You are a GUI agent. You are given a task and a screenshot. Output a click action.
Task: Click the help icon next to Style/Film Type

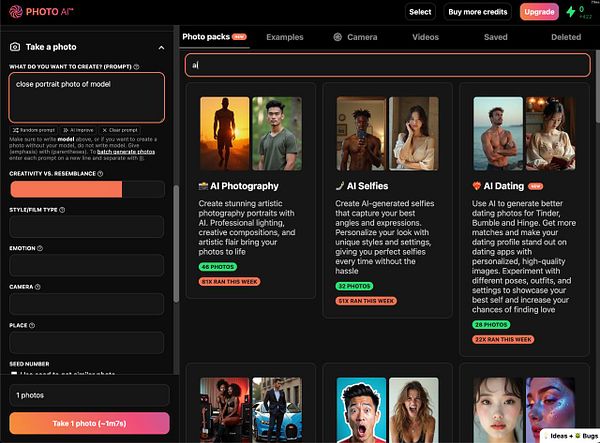pos(62,210)
